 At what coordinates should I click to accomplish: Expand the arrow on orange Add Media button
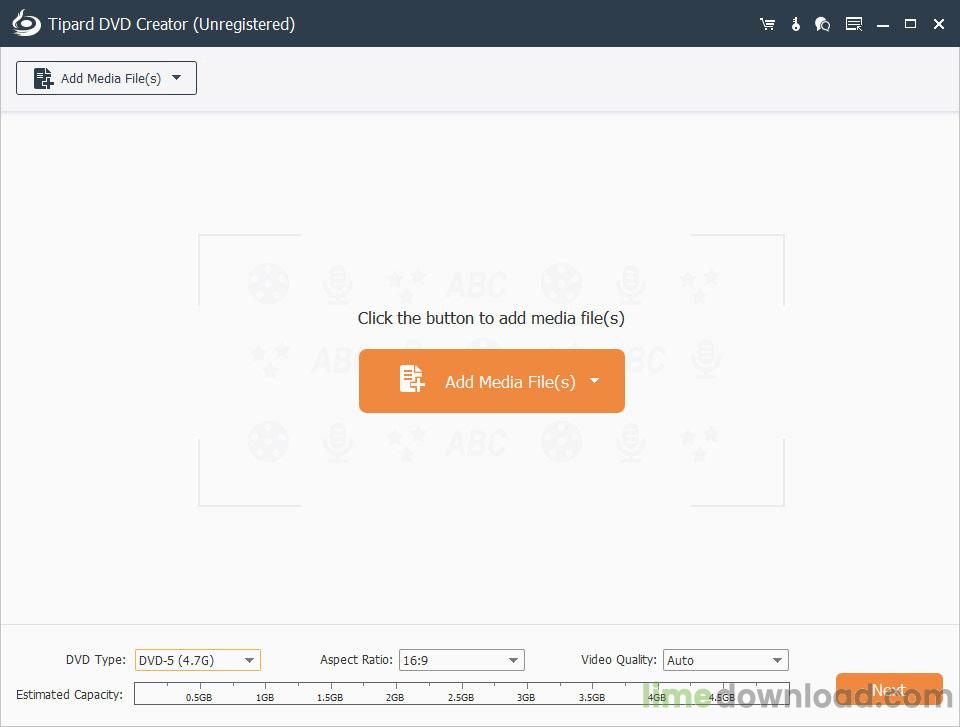(594, 380)
